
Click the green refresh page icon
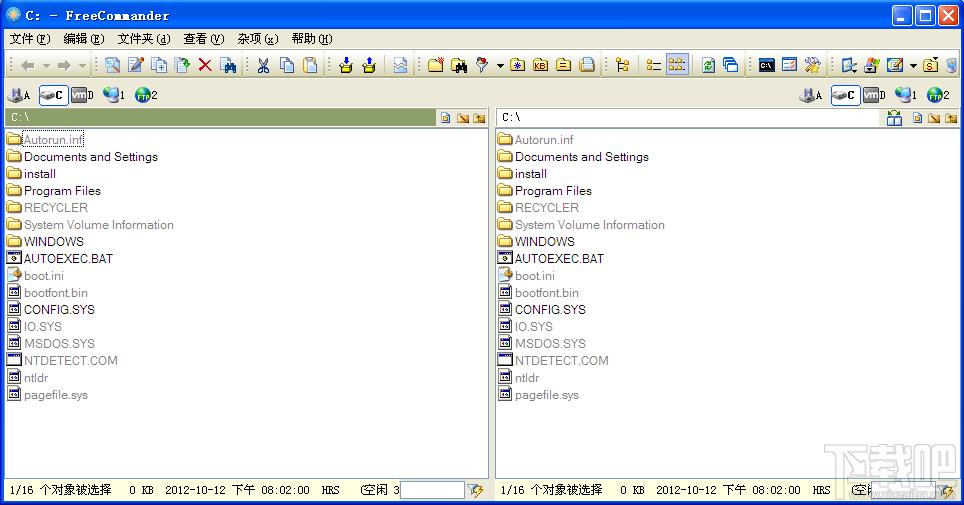[x=708, y=65]
